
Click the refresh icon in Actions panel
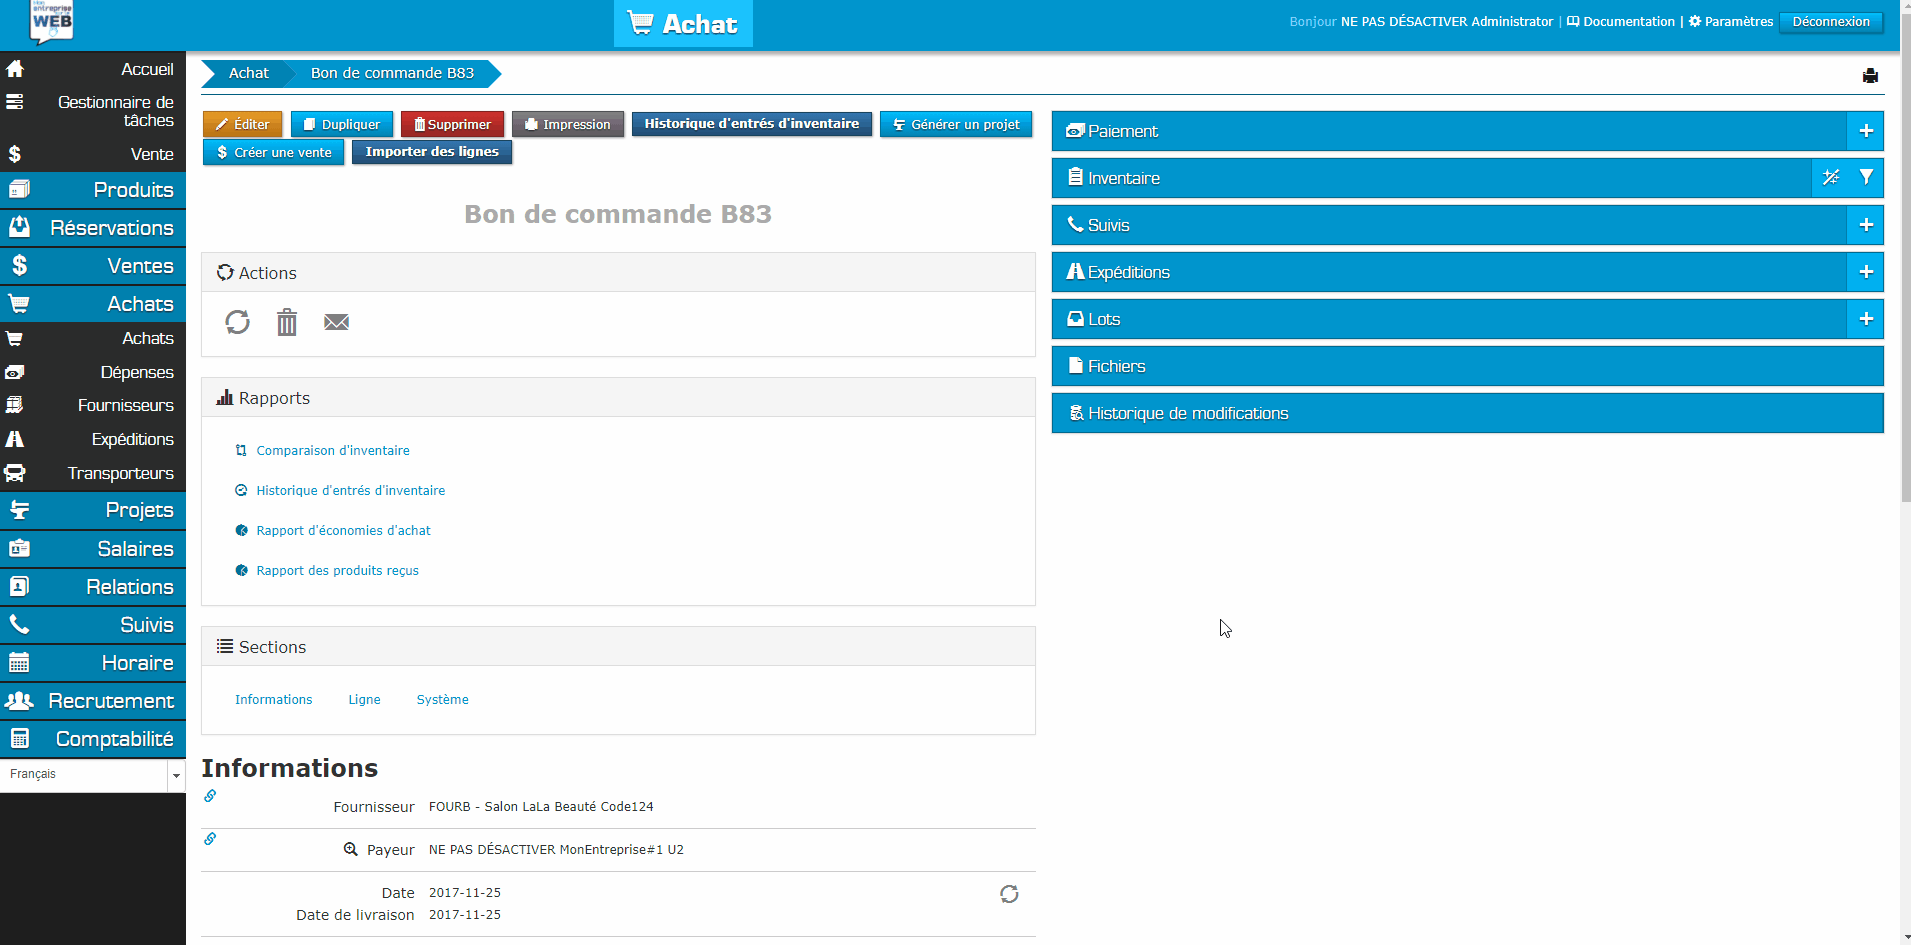point(237,322)
